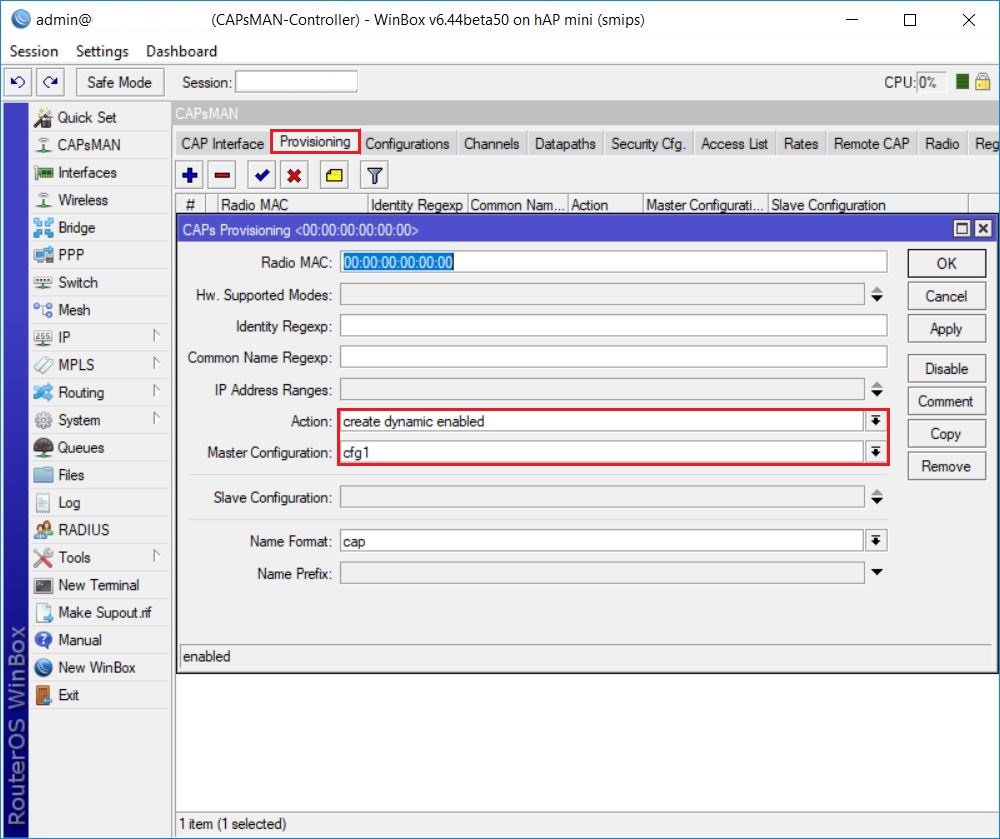This screenshot has width=1000, height=839.
Task: Click the blue checkmark Enable icon
Action: 261,175
